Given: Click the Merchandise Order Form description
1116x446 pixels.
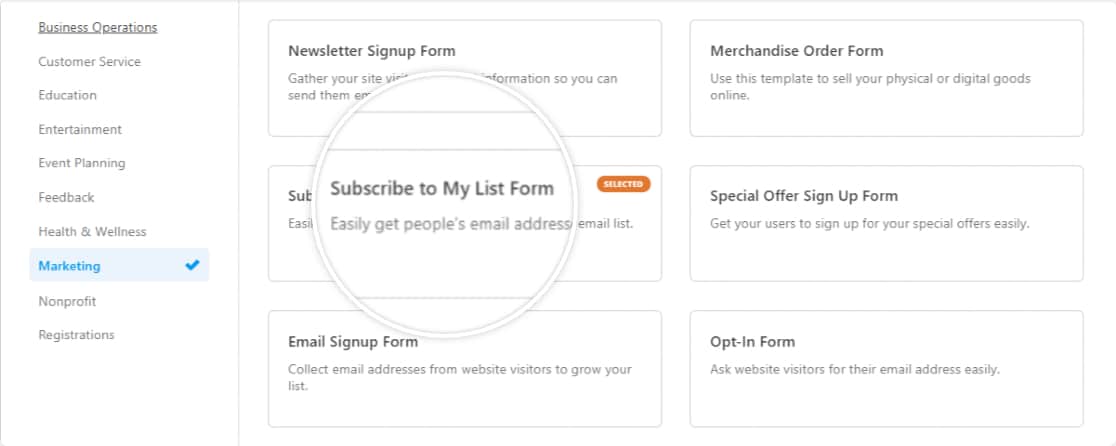Looking at the screenshot, I should (x=869, y=86).
